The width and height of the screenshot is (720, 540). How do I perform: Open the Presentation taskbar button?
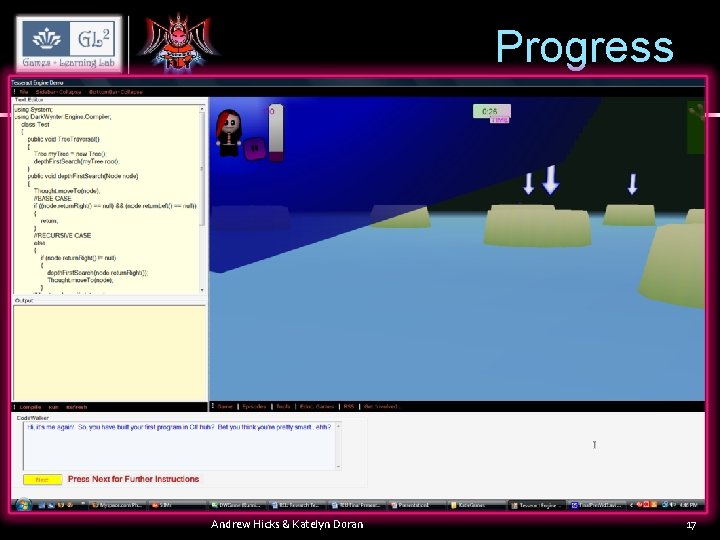(x=416, y=506)
